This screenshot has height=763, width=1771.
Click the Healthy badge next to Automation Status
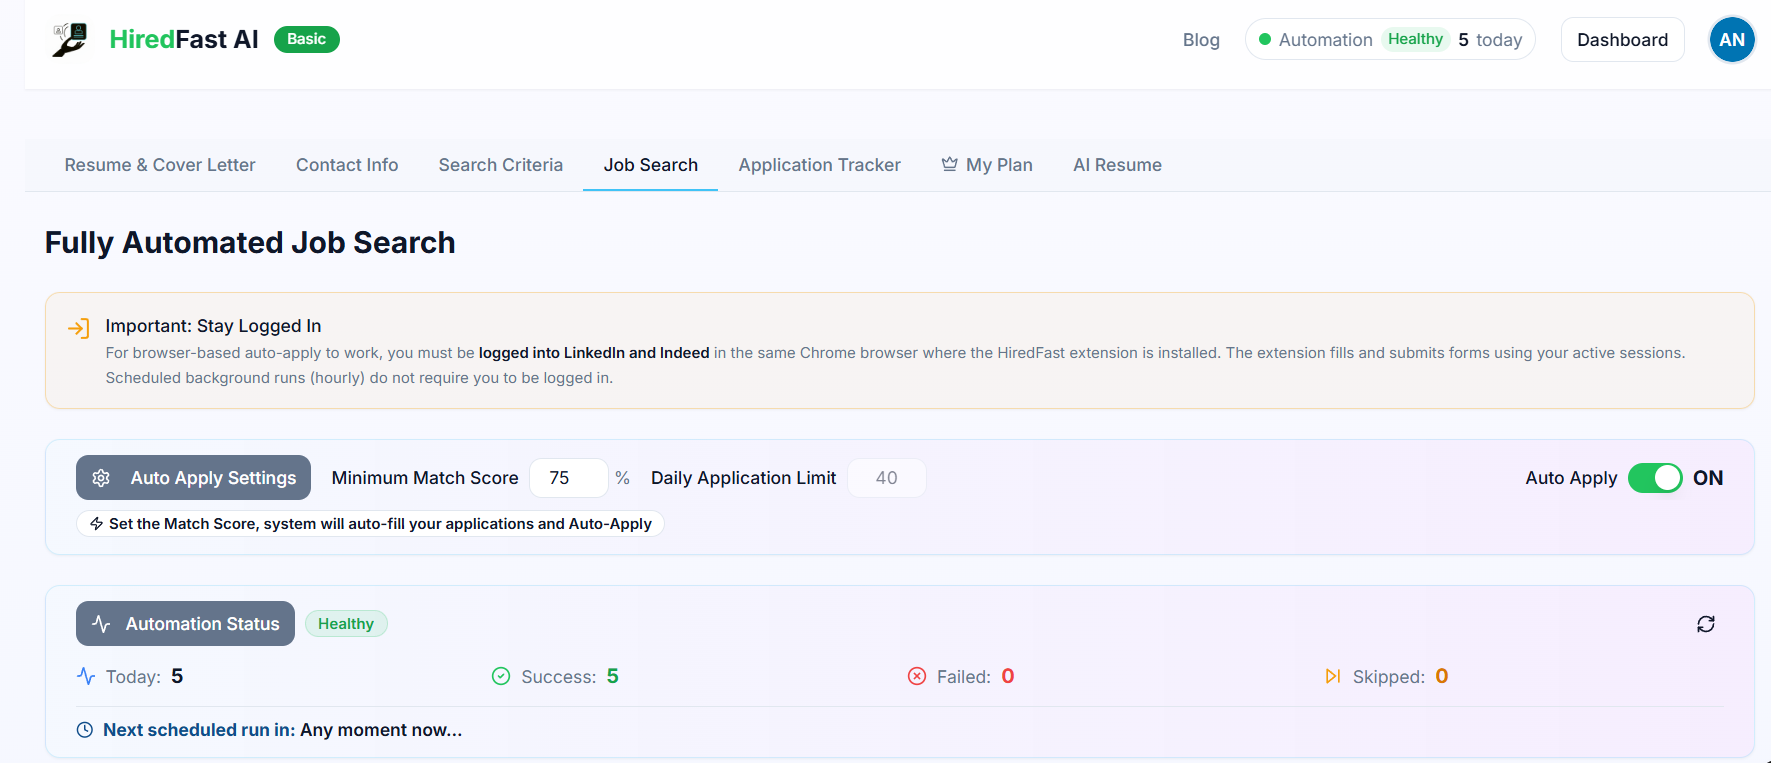(x=346, y=624)
